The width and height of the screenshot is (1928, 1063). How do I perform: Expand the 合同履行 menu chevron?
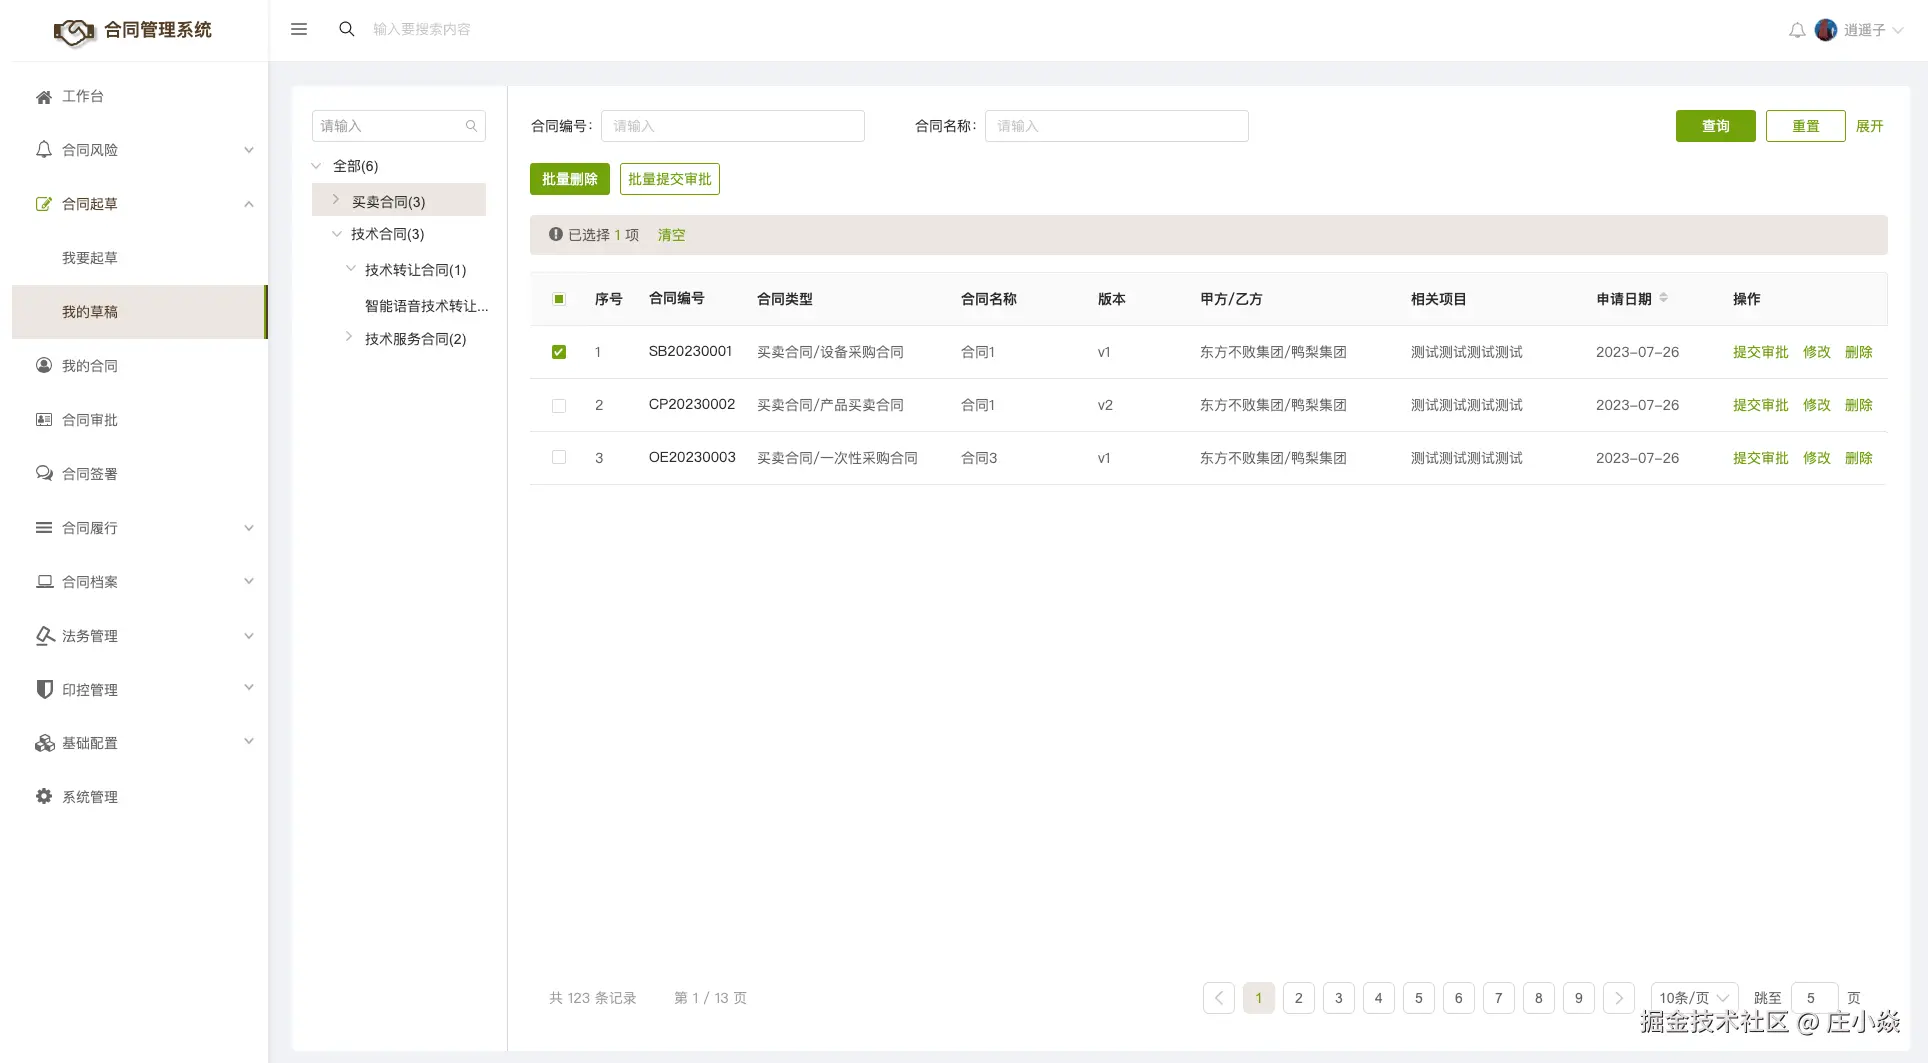(x=249, y=528)
